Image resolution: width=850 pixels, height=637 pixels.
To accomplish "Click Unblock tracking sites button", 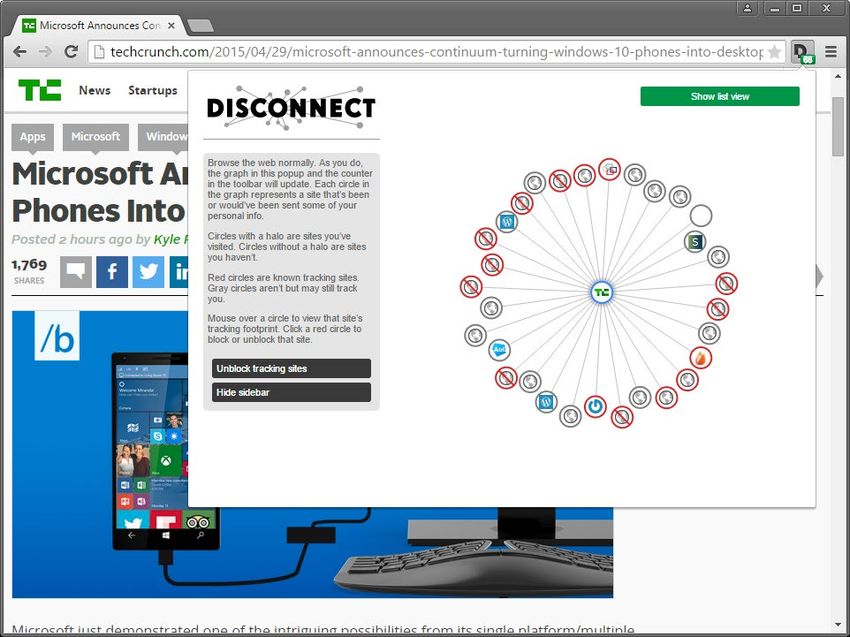I will pyautogui.click(x=291, y=369).
